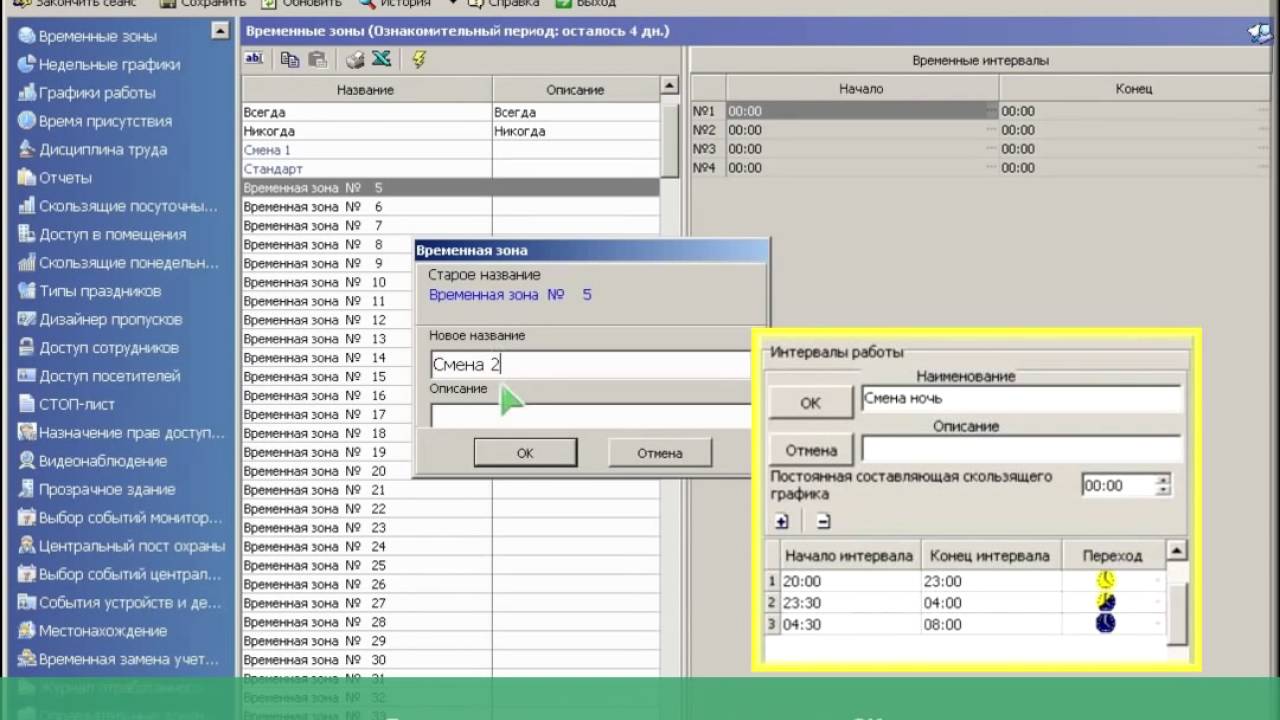The height and width of the screenshot is (720, 1280).
Task: Open Доступ в помещения
Action: 112,234
